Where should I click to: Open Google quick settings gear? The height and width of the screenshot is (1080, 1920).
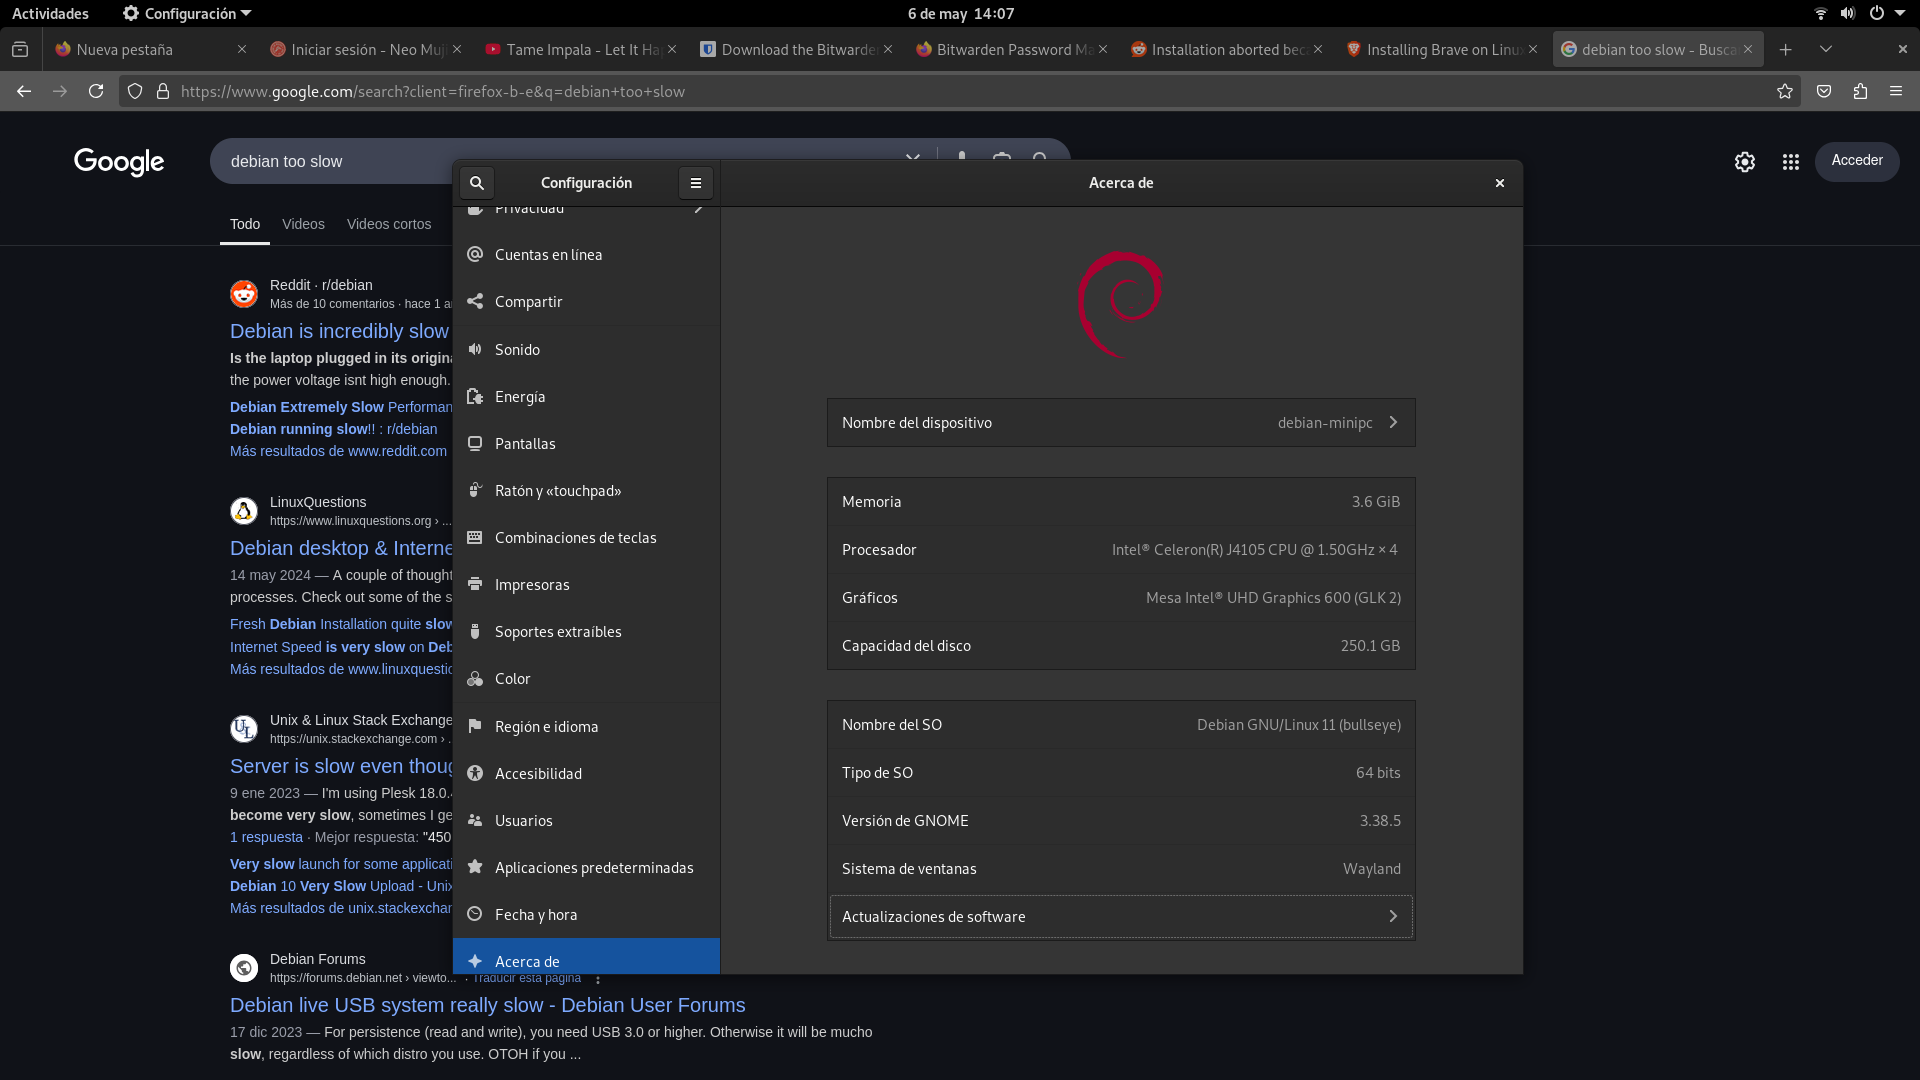pyautogui.click(x=1745, y=162)
